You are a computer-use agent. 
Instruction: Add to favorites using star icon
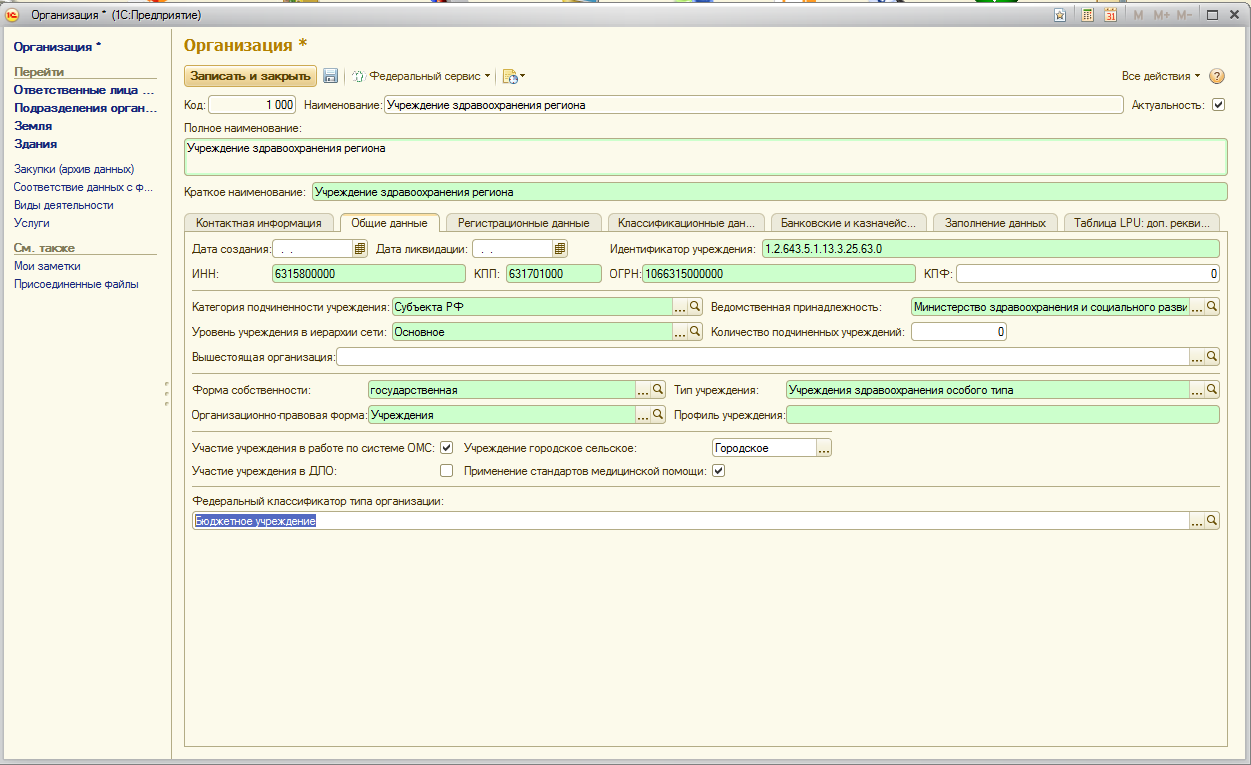1060,15
